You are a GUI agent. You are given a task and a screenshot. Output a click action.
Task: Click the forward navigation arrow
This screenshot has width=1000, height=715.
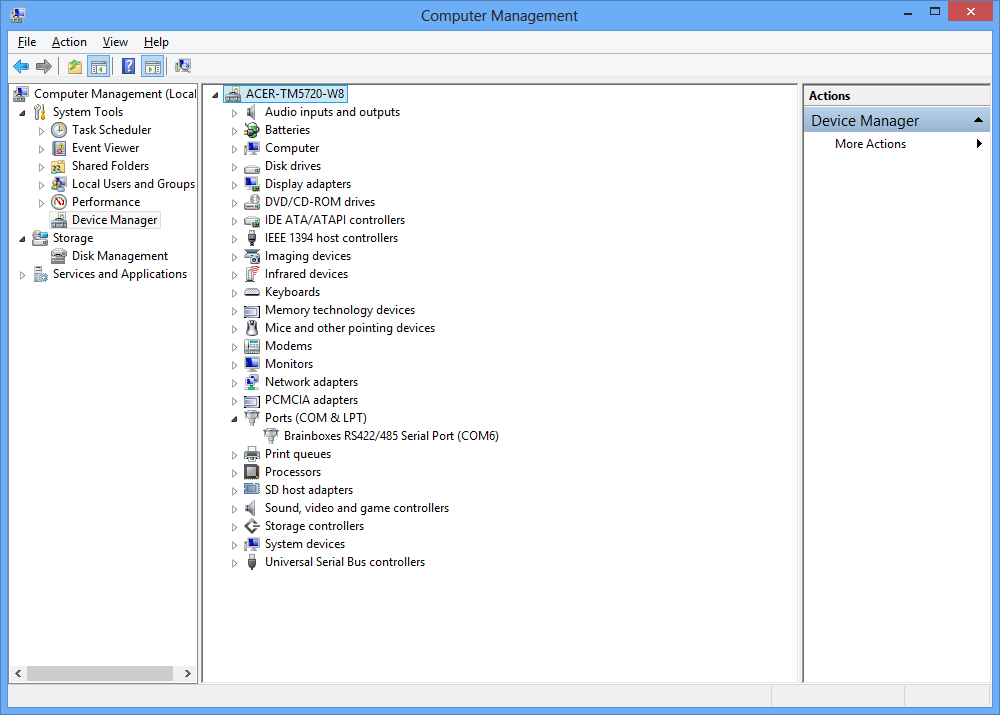[45, 66]
